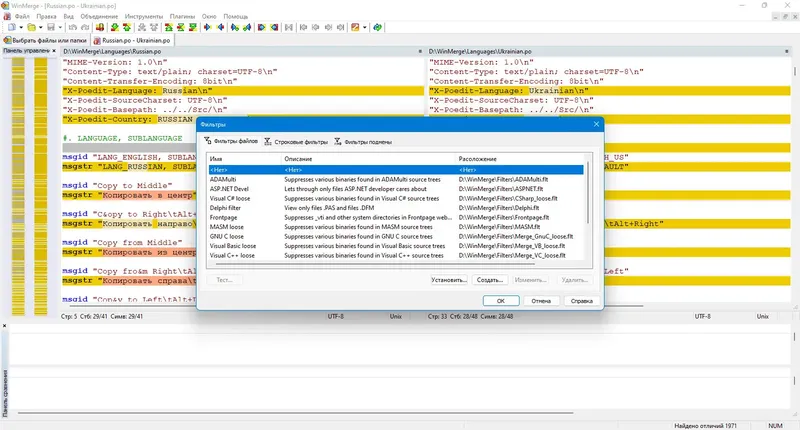Copy all differences to the left
This screenshot has height=430, width=800.
point(274,27)
